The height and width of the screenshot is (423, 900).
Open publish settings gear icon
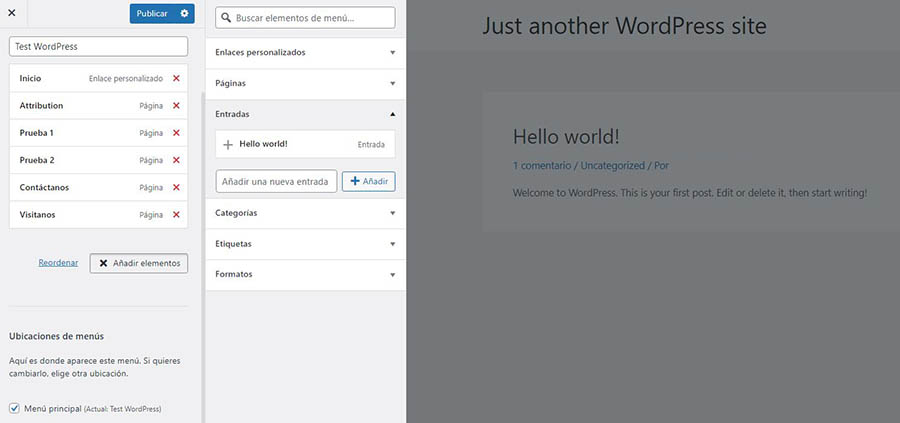[183, 14]
